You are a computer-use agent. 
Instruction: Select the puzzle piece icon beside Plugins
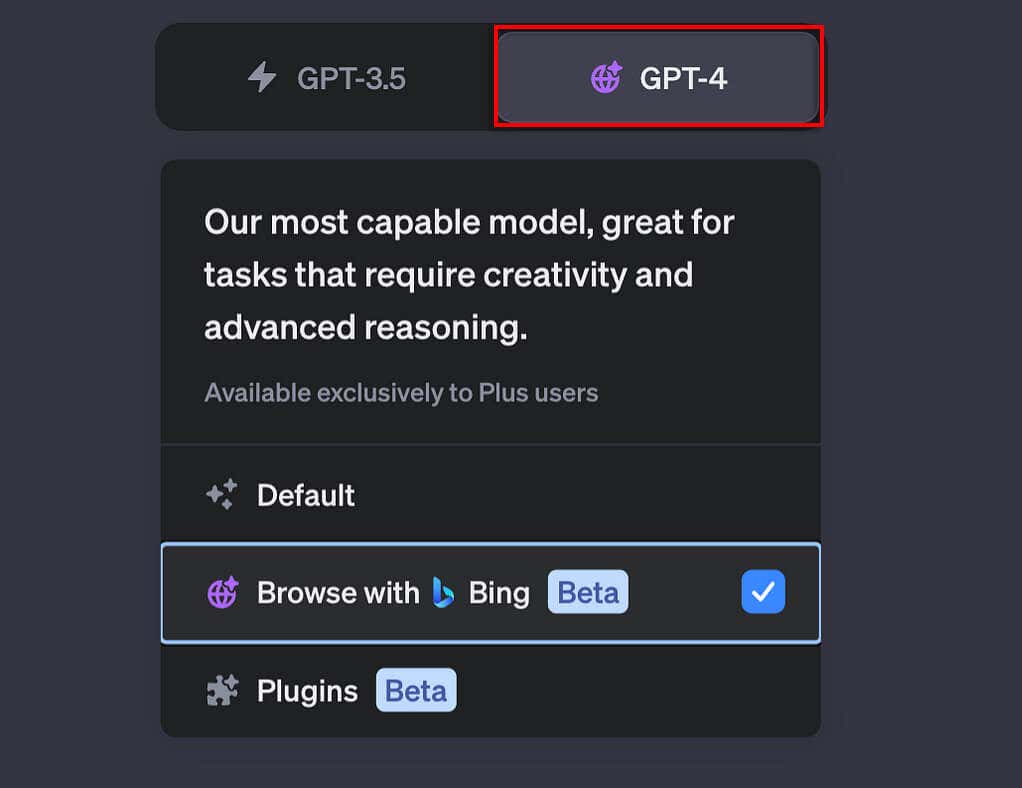[221, 690]
